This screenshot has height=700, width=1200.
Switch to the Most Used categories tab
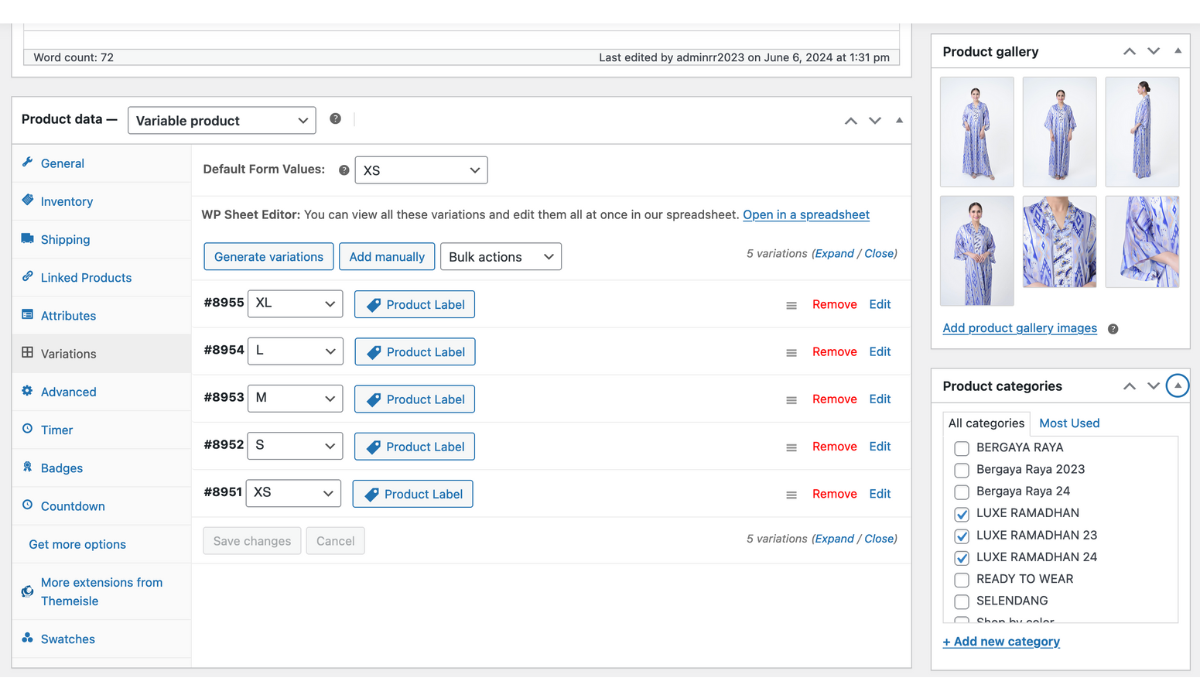tap(1069, 423)
